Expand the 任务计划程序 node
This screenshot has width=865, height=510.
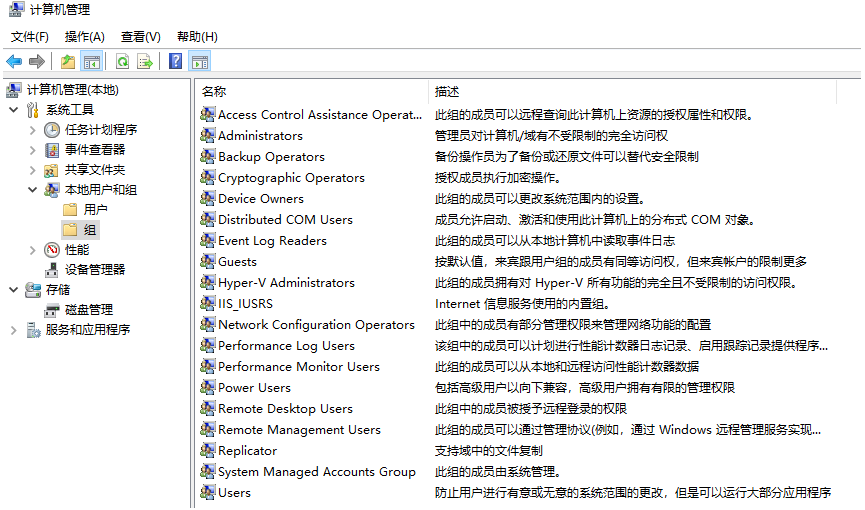pyautogui.click(x=33, y=130)
